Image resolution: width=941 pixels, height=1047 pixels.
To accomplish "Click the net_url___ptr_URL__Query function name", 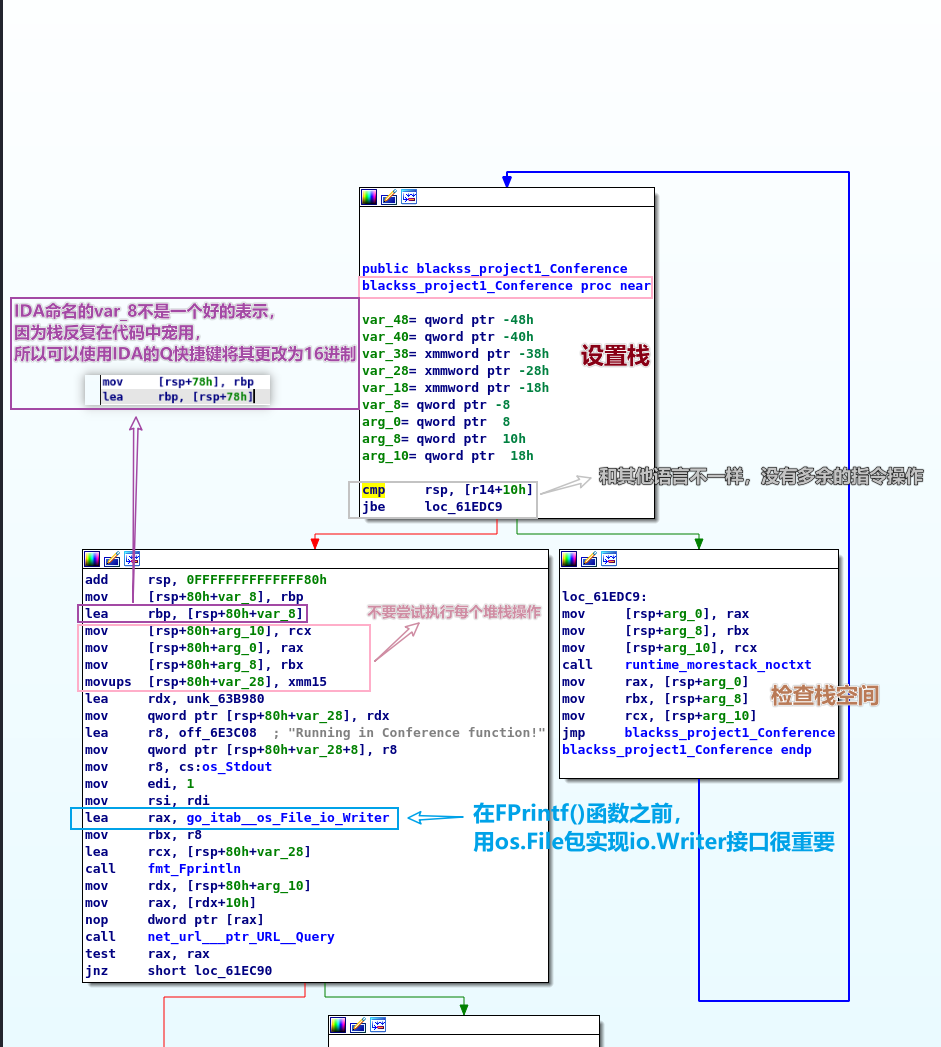I will click(240, 937).
